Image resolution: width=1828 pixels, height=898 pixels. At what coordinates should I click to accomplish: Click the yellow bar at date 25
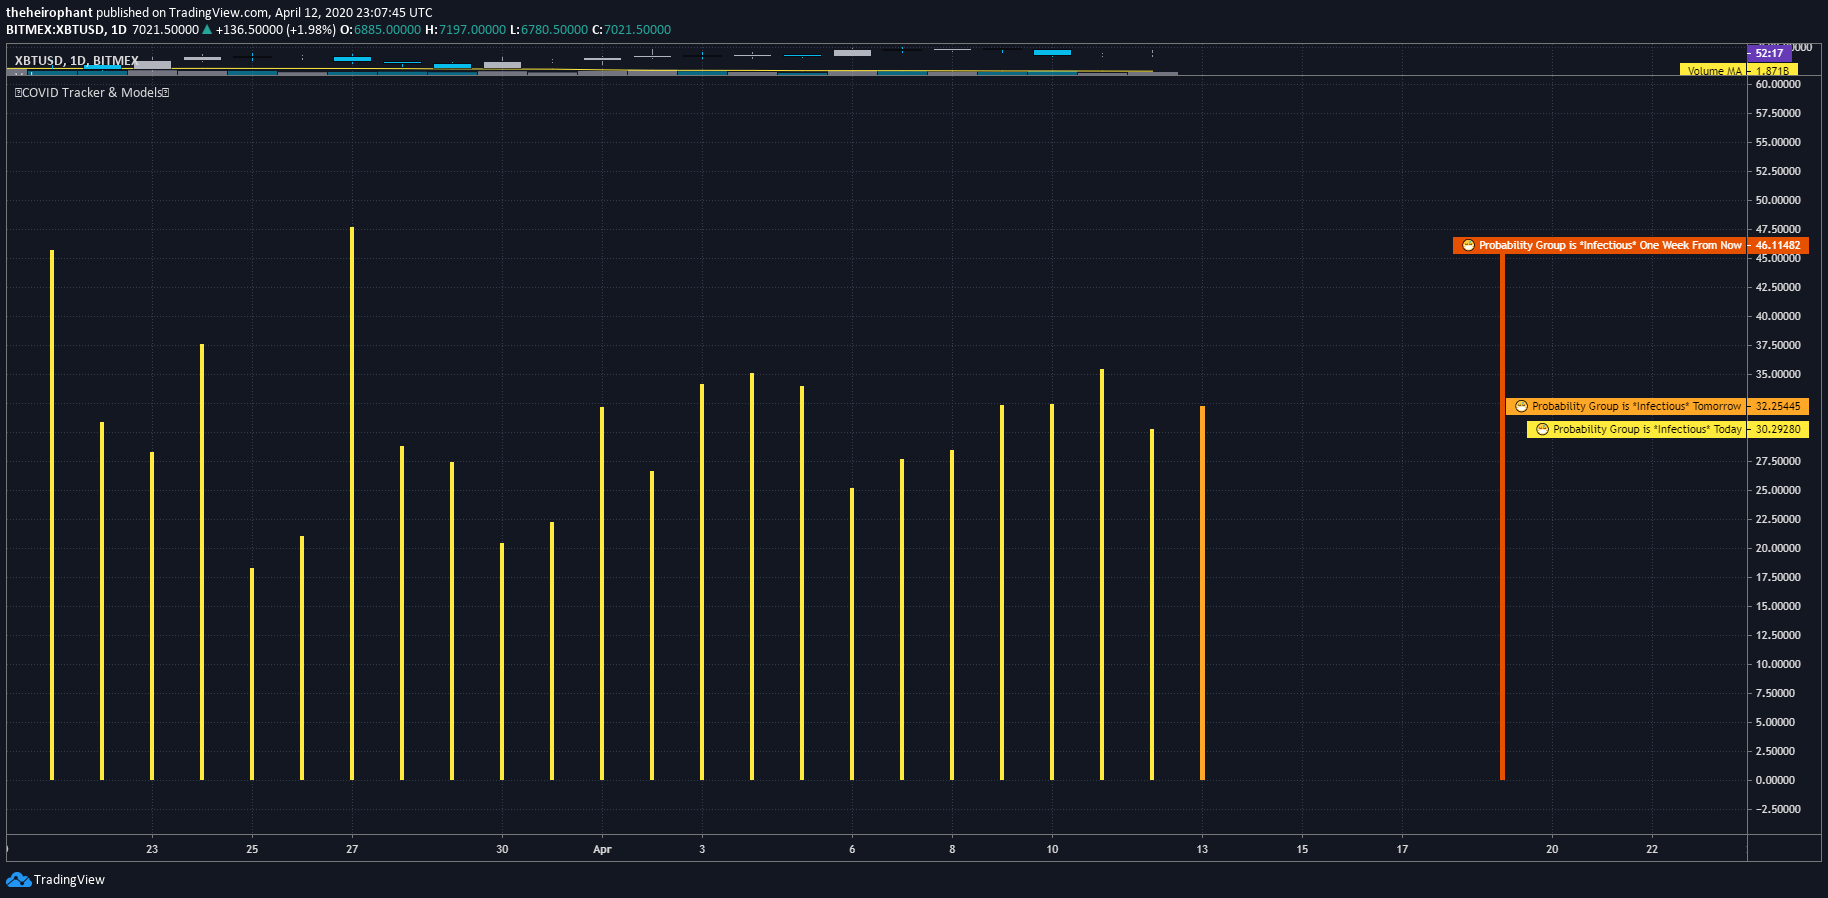(252, 674)
